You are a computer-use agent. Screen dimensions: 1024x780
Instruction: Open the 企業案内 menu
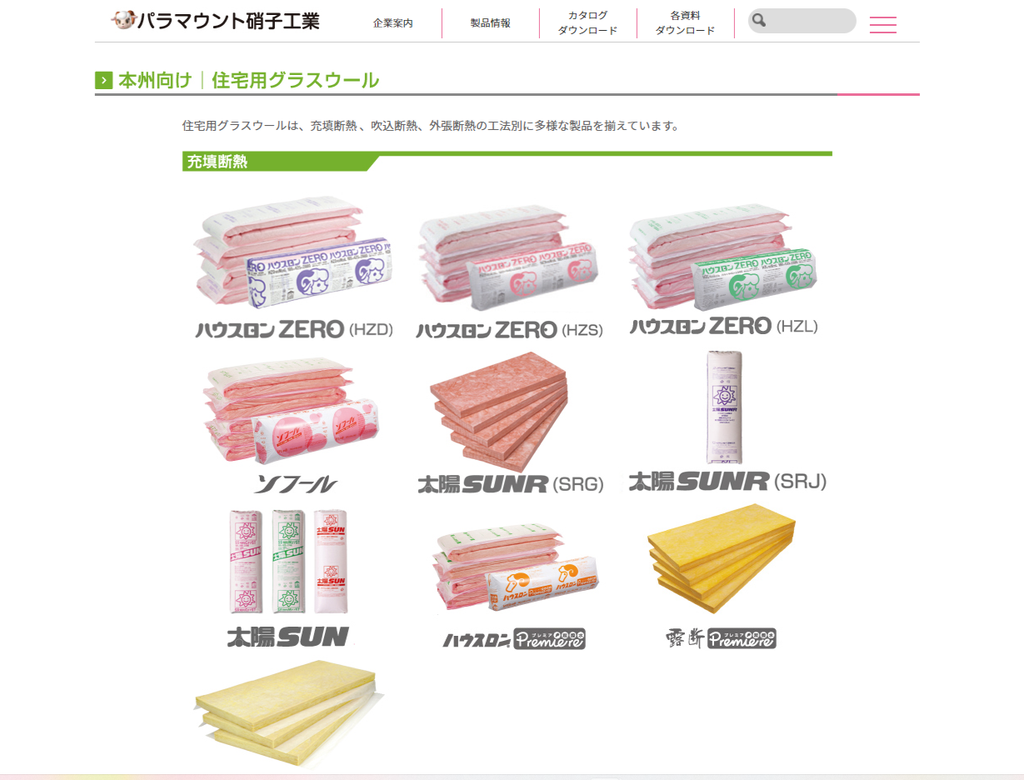point(392,23)
